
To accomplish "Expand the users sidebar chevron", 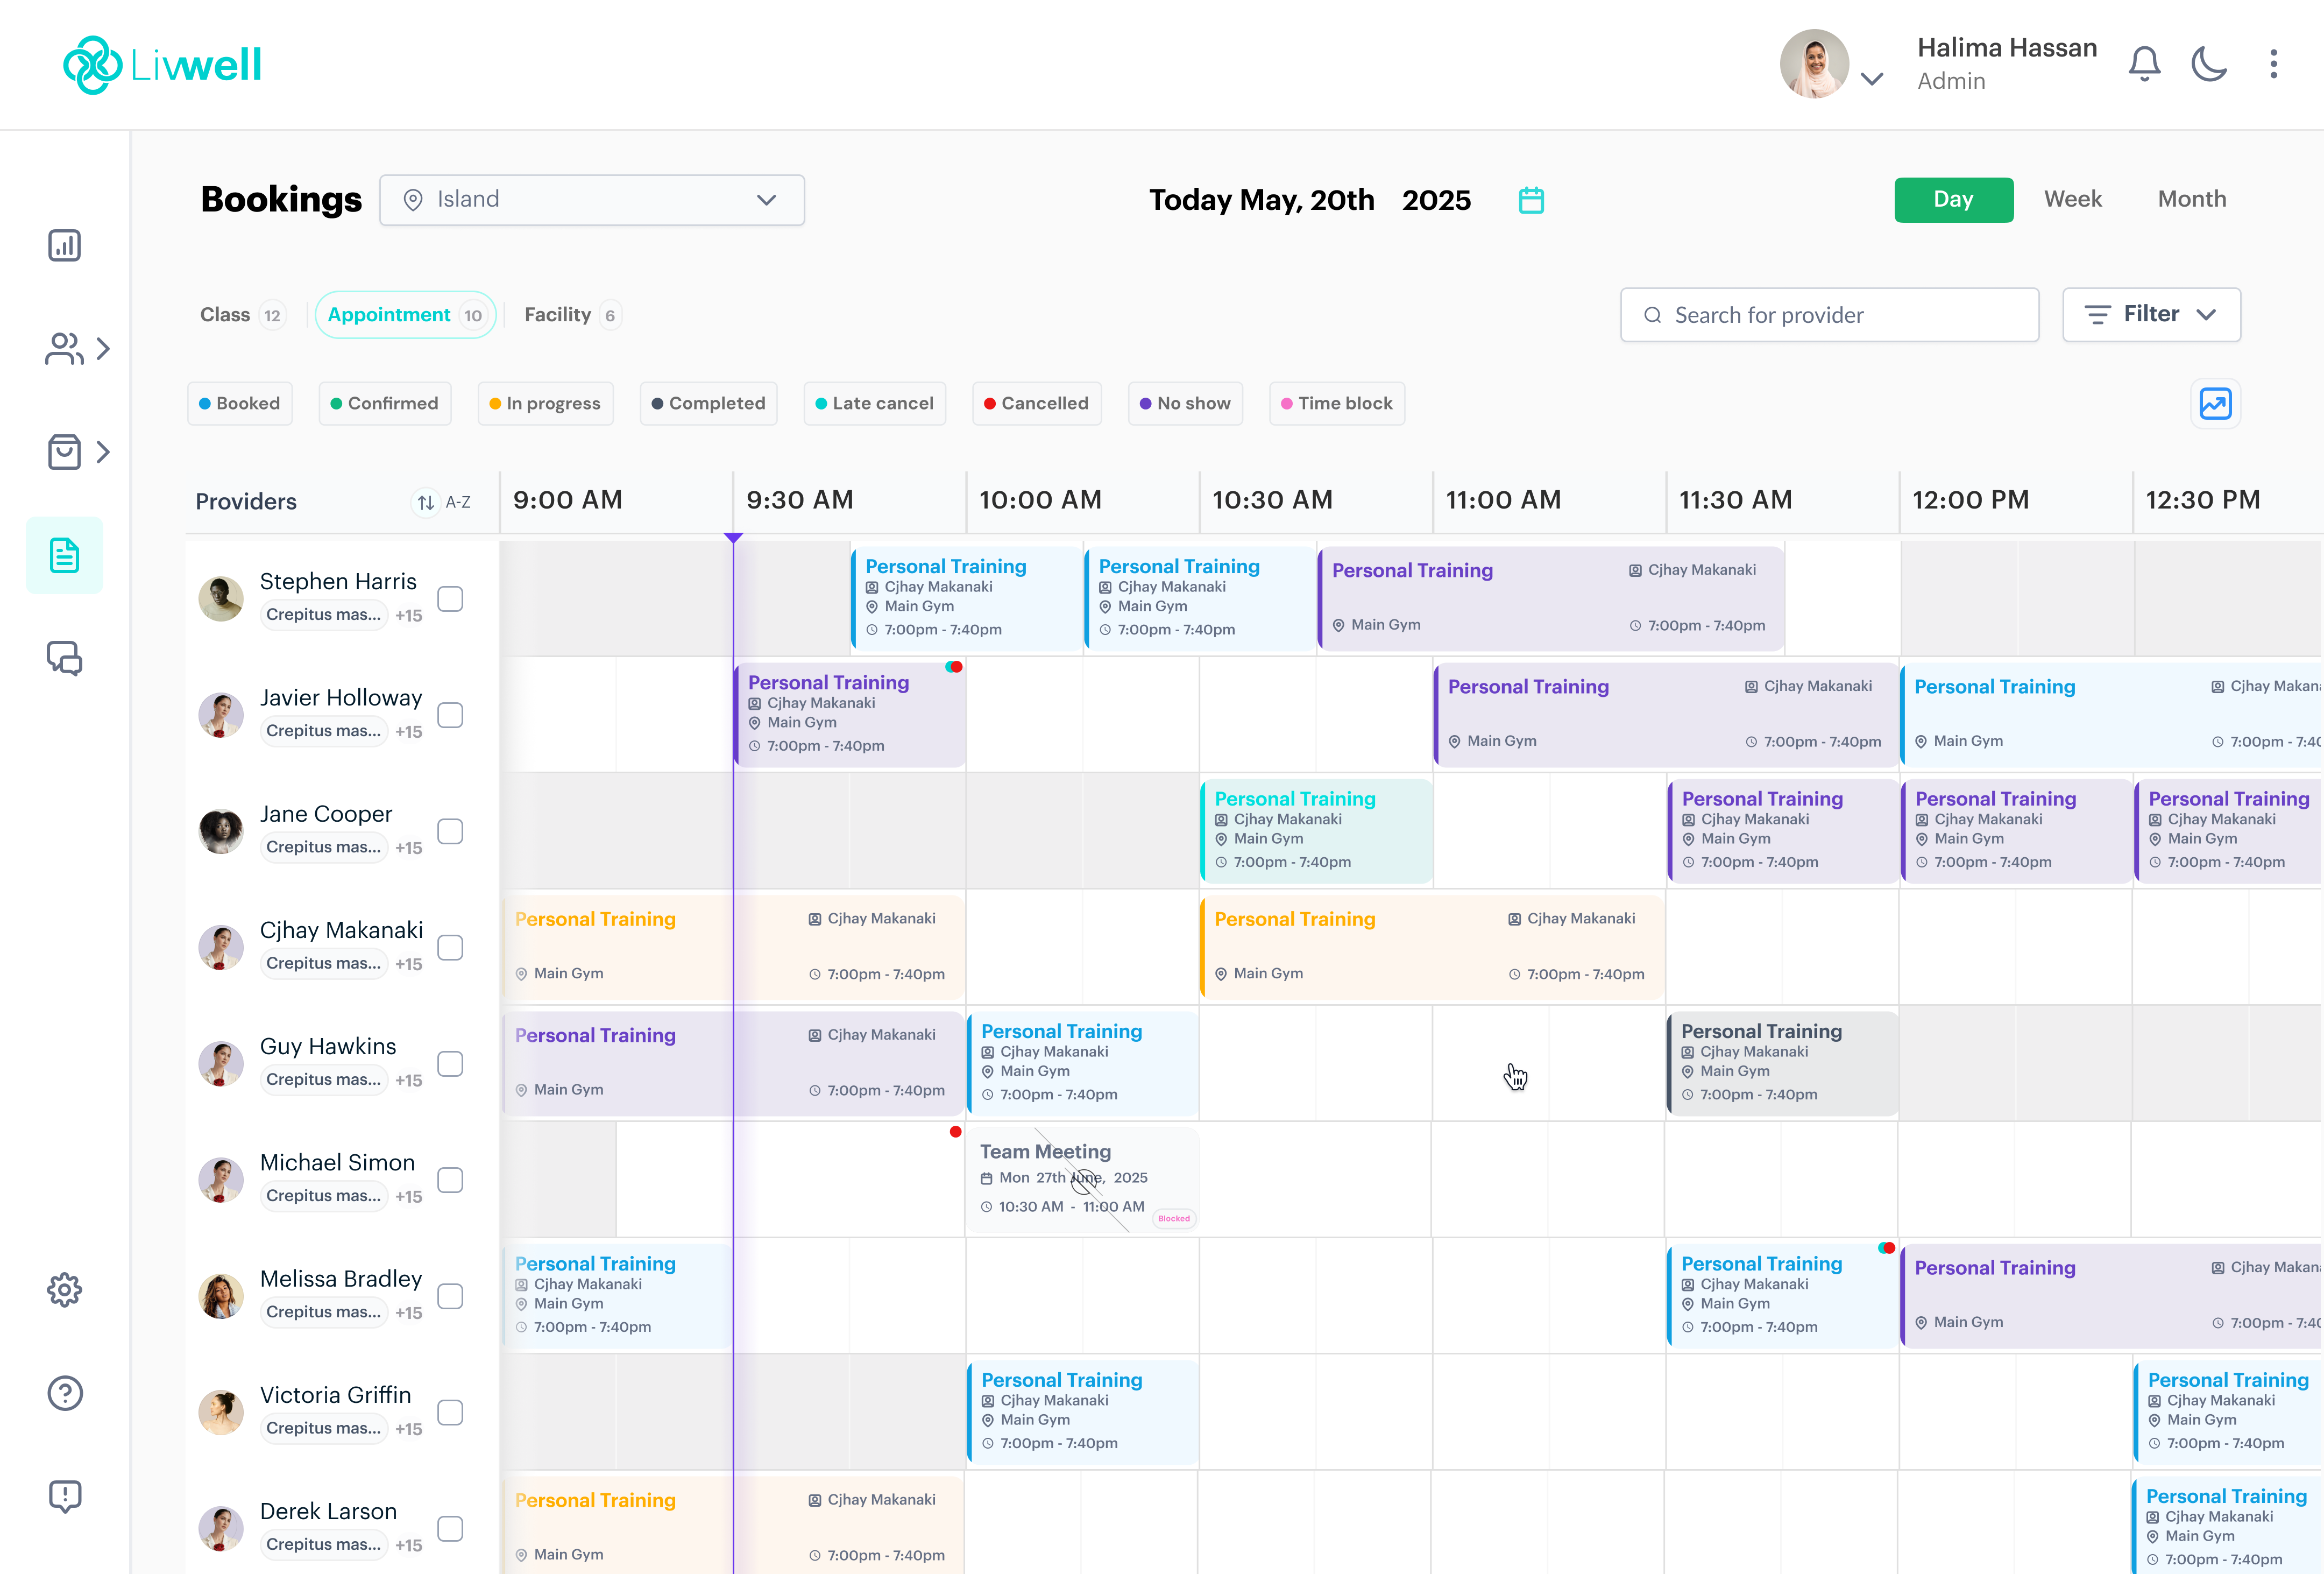I will 103,349.
